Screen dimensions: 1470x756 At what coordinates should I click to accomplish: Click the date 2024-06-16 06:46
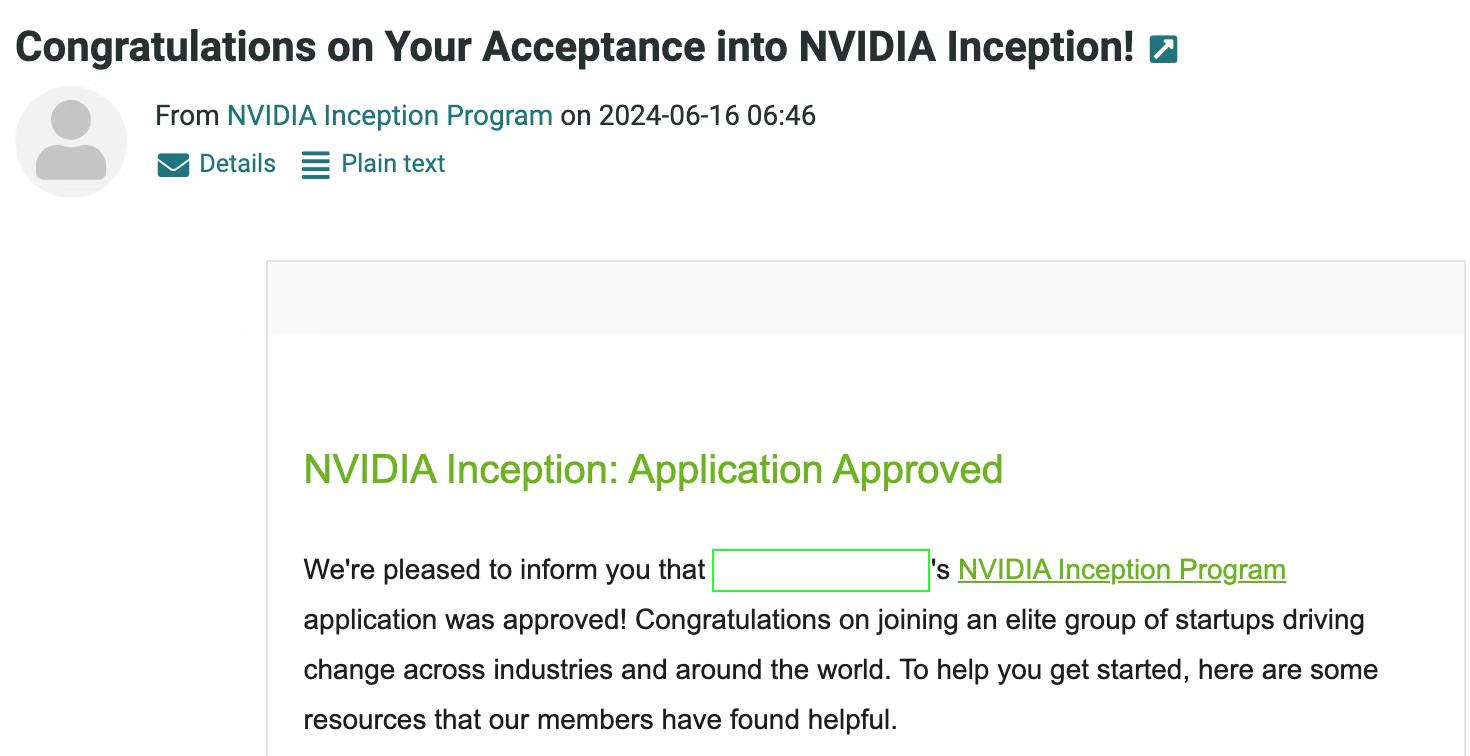coord(707,116)
